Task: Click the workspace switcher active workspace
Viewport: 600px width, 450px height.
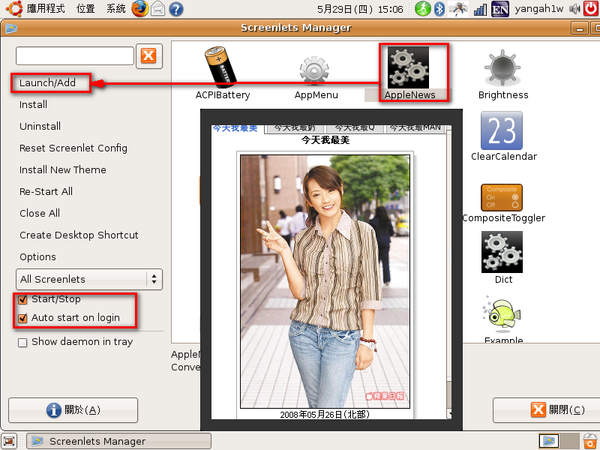Action: tap(549, 441)
